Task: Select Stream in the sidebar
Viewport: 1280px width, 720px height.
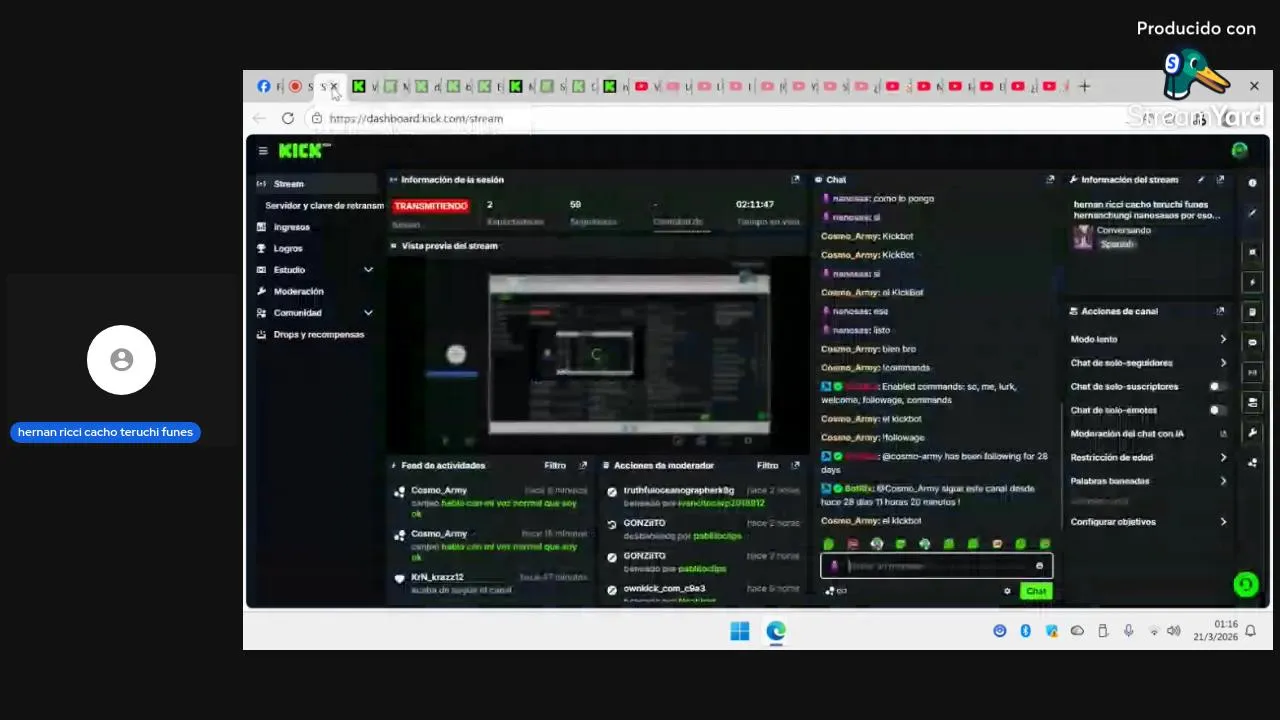Action: point(315,184)
